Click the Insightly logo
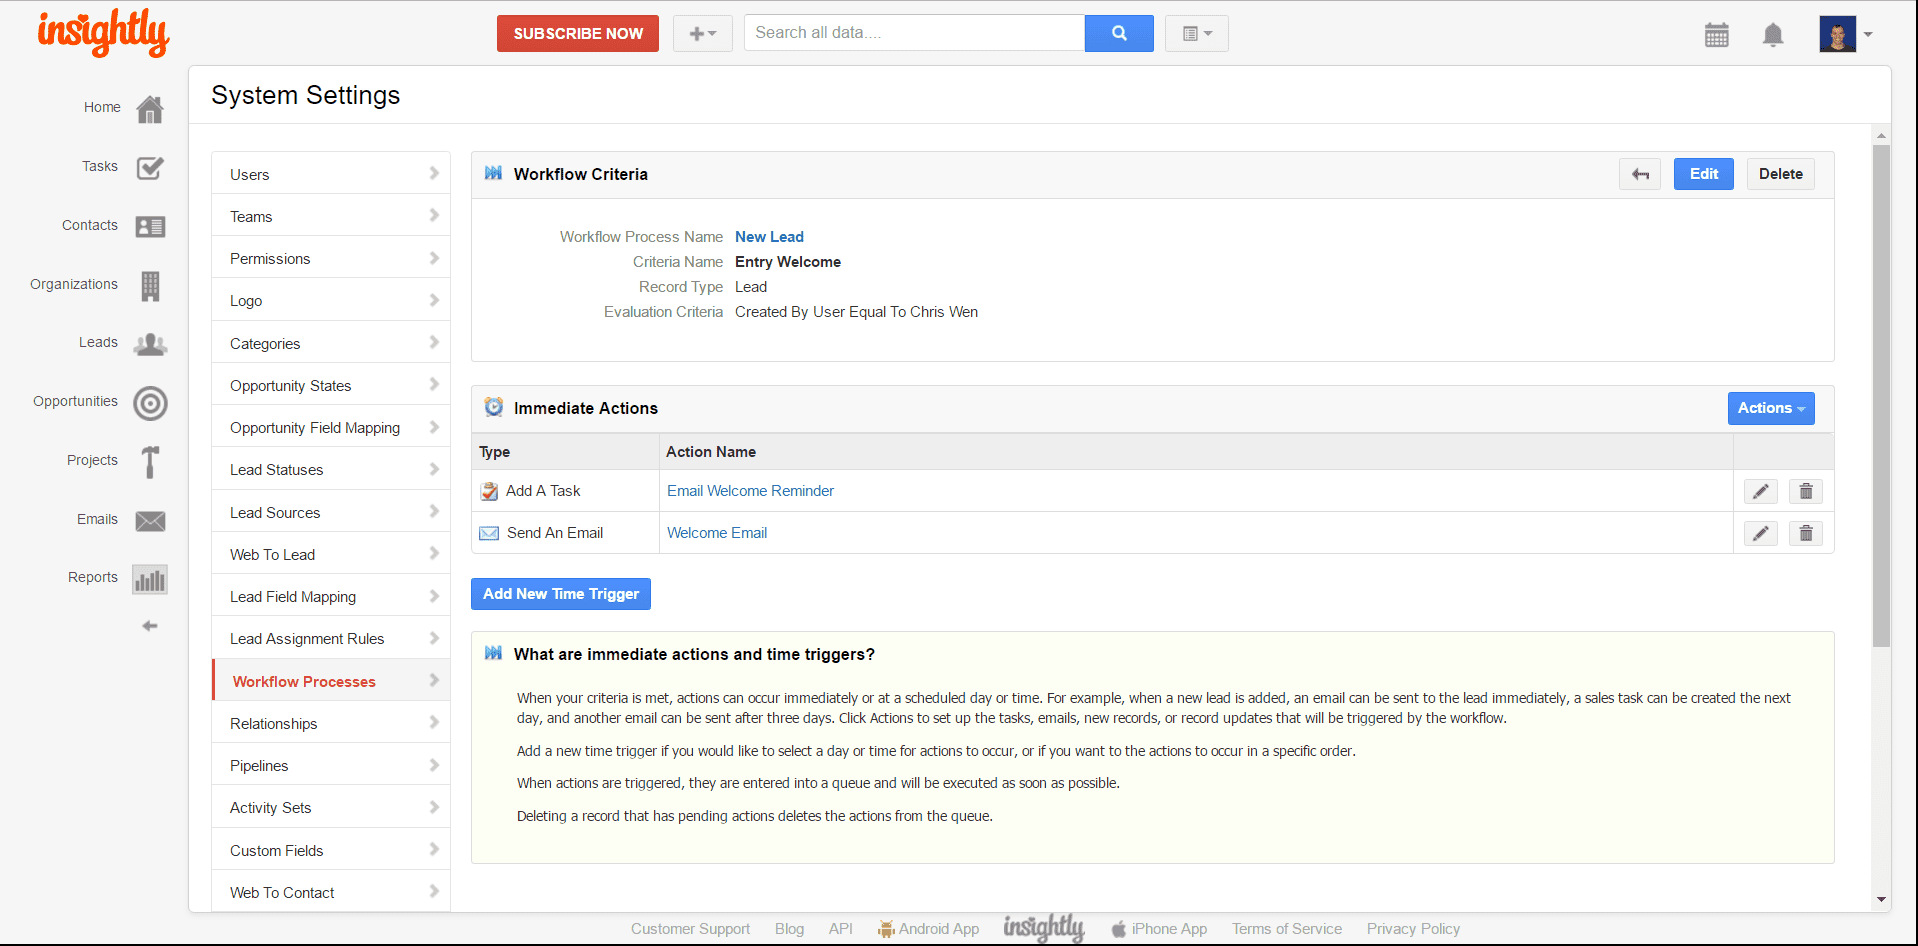Viewport: 1918px width, 946px height. (x=103, y=33)
